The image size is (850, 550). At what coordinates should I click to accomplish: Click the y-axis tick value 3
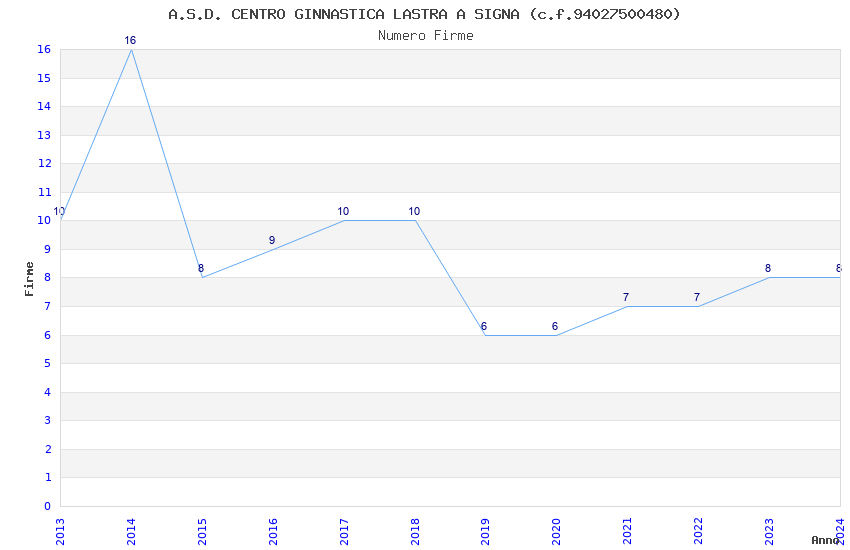(48, 420)
